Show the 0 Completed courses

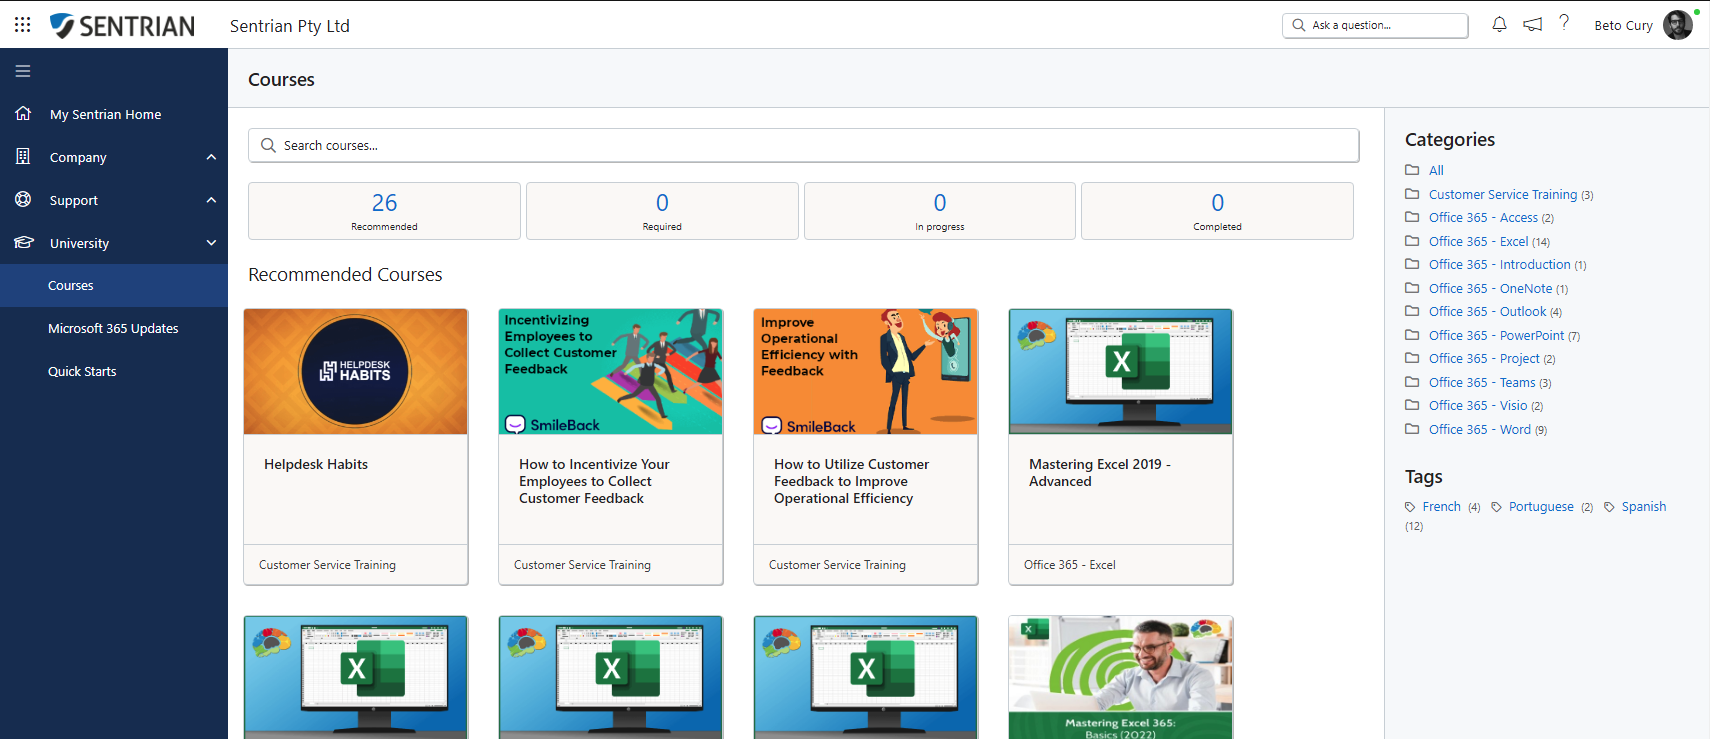coord(1217,211)
